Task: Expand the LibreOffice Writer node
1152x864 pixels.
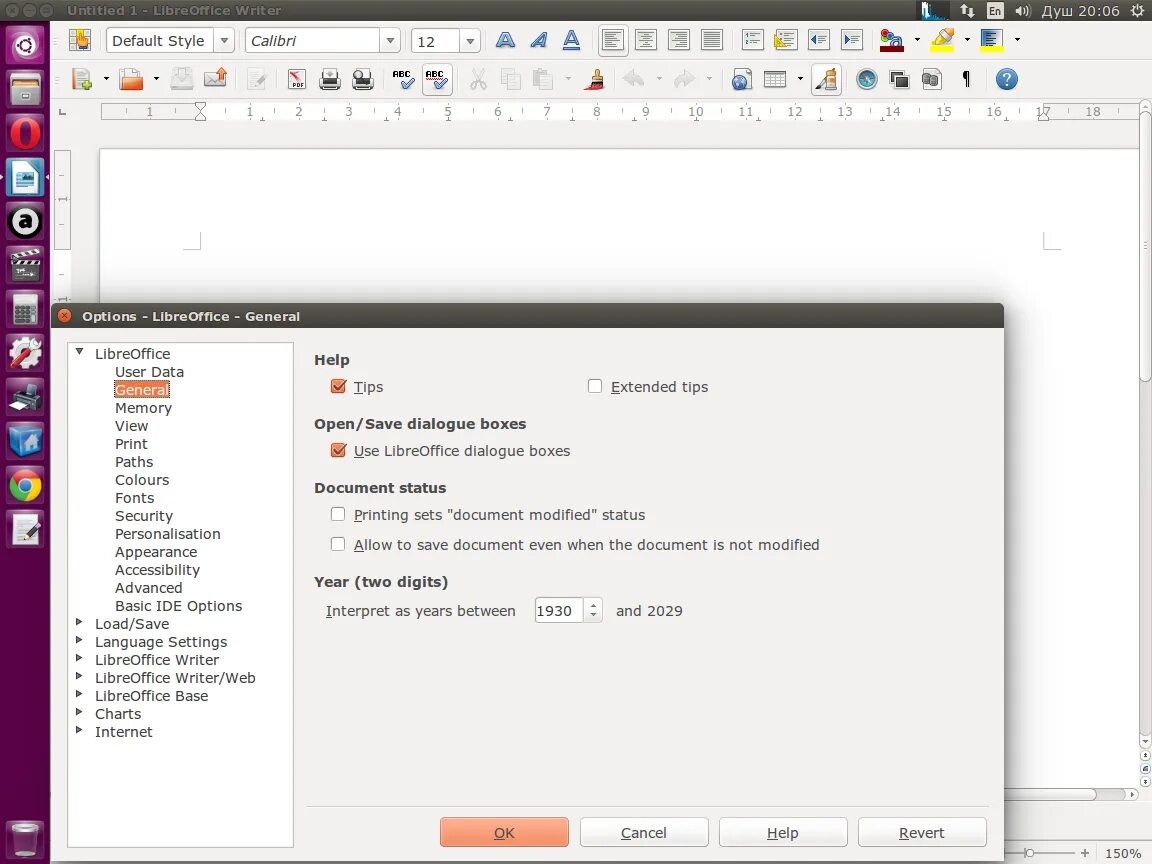Action: click(x=79, y=658)
